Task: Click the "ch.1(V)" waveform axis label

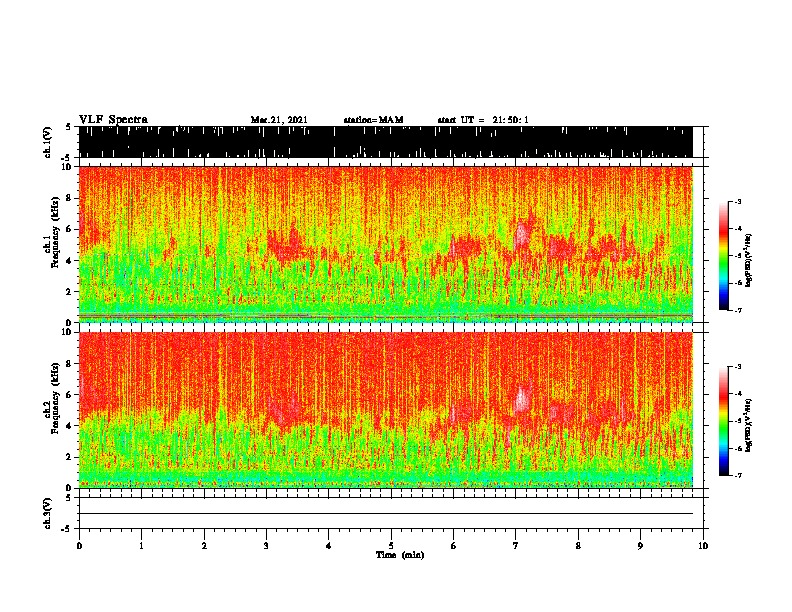Action: pyautogui.click(x=48, y=142)
